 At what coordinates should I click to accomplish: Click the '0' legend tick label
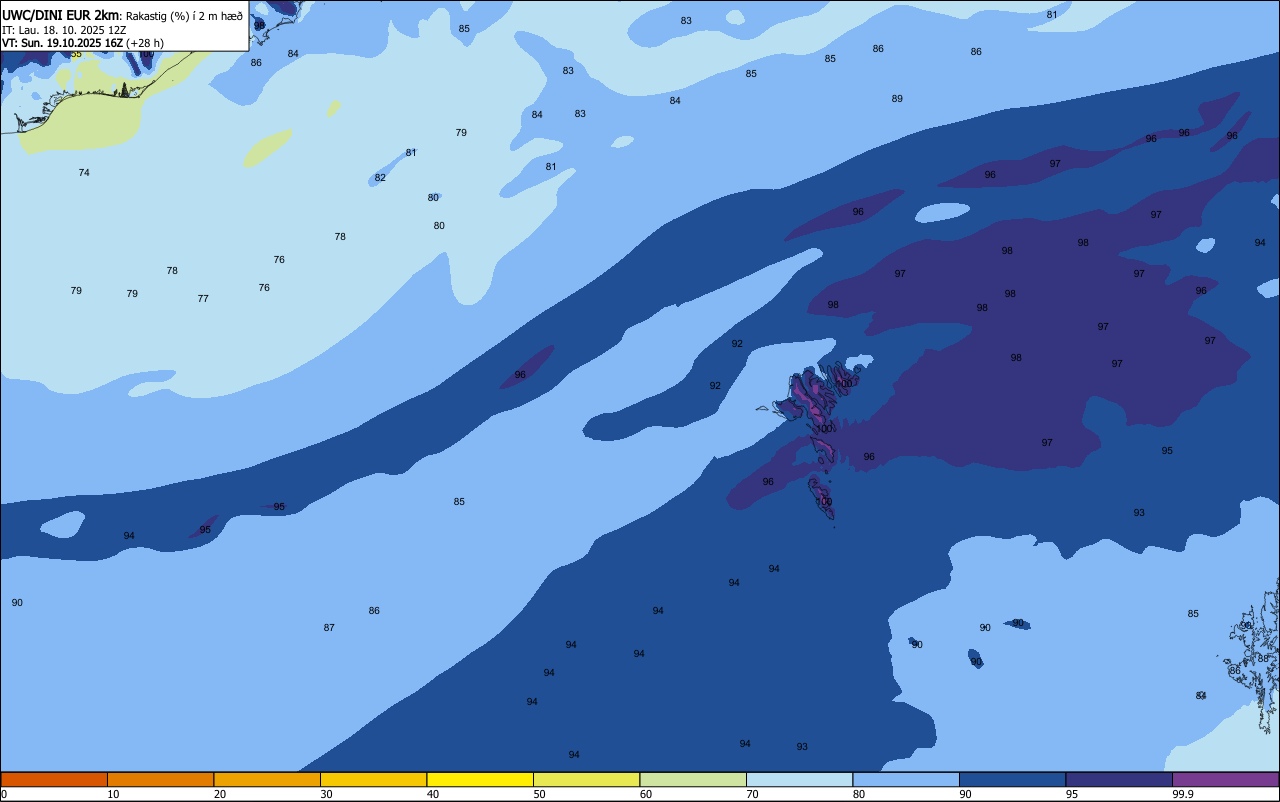point(4,794)
